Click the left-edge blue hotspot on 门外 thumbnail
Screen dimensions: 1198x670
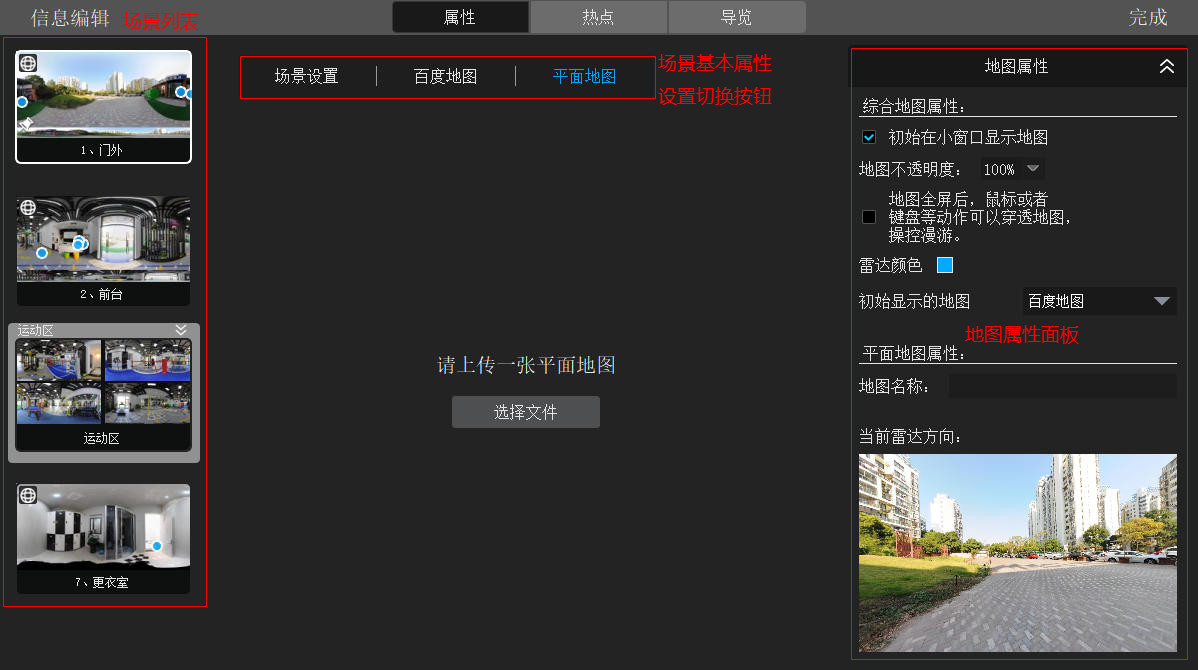coord(22,102)
